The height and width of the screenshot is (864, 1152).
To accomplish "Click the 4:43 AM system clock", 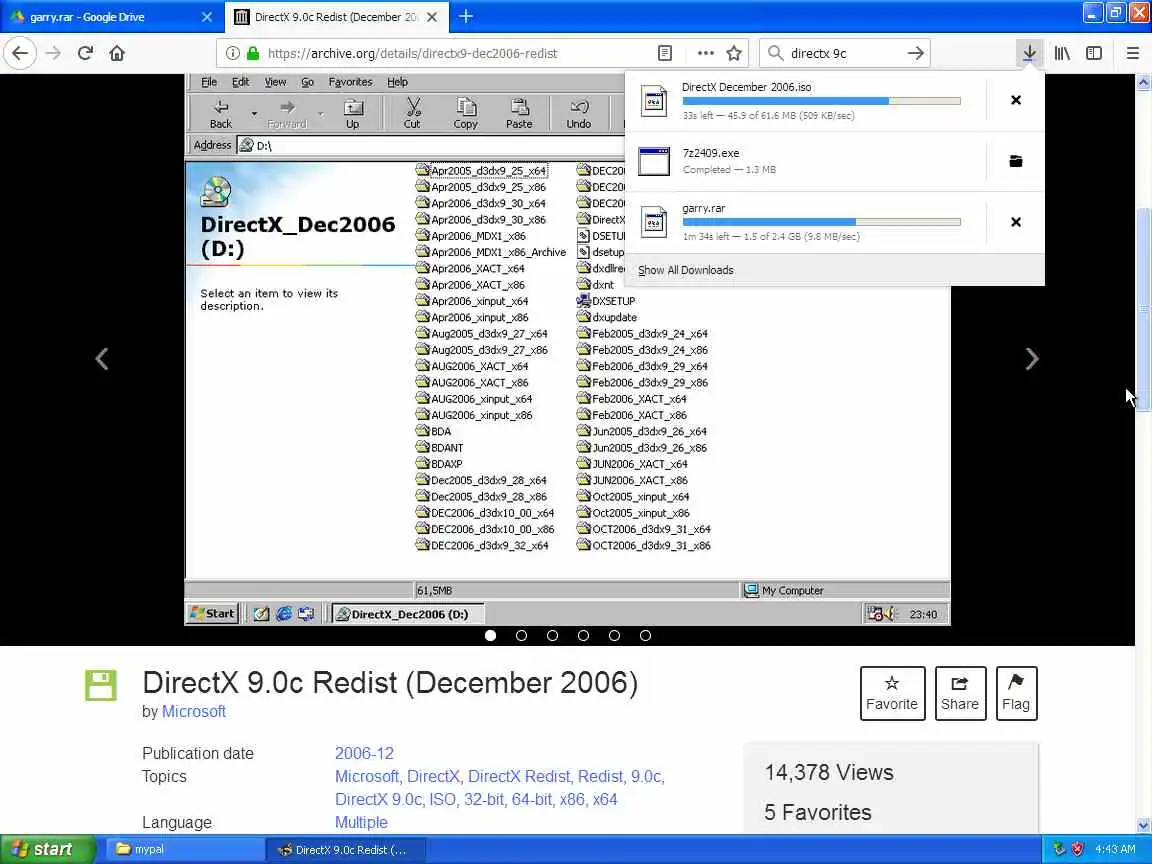I will (1115, 849).
